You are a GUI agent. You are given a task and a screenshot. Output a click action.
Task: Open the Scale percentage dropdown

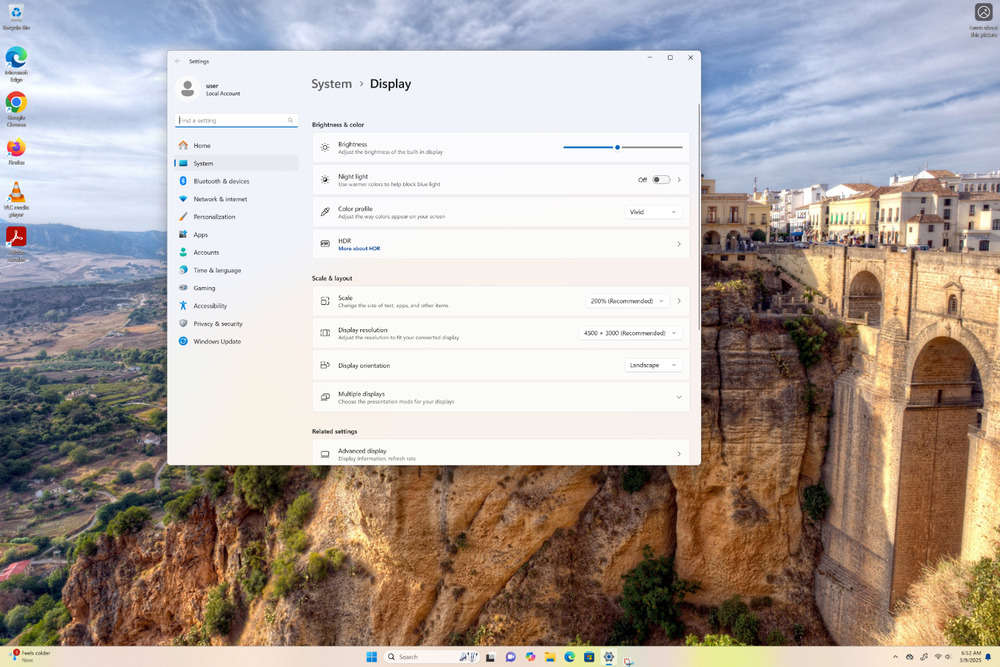[627, 301]
